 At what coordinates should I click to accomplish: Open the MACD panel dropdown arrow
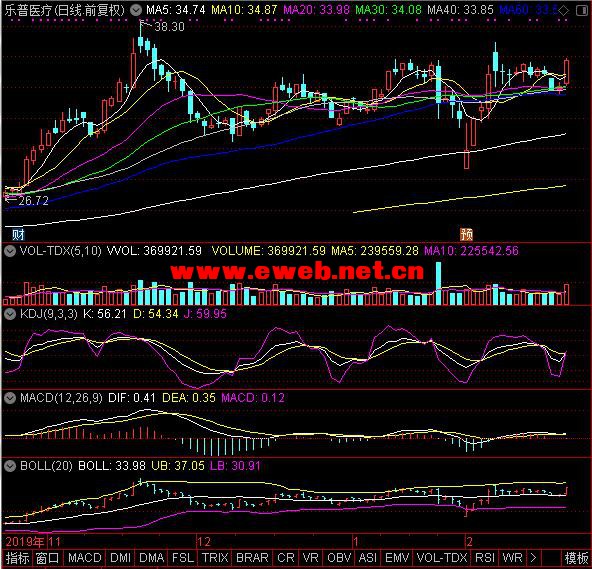point(10,398)
